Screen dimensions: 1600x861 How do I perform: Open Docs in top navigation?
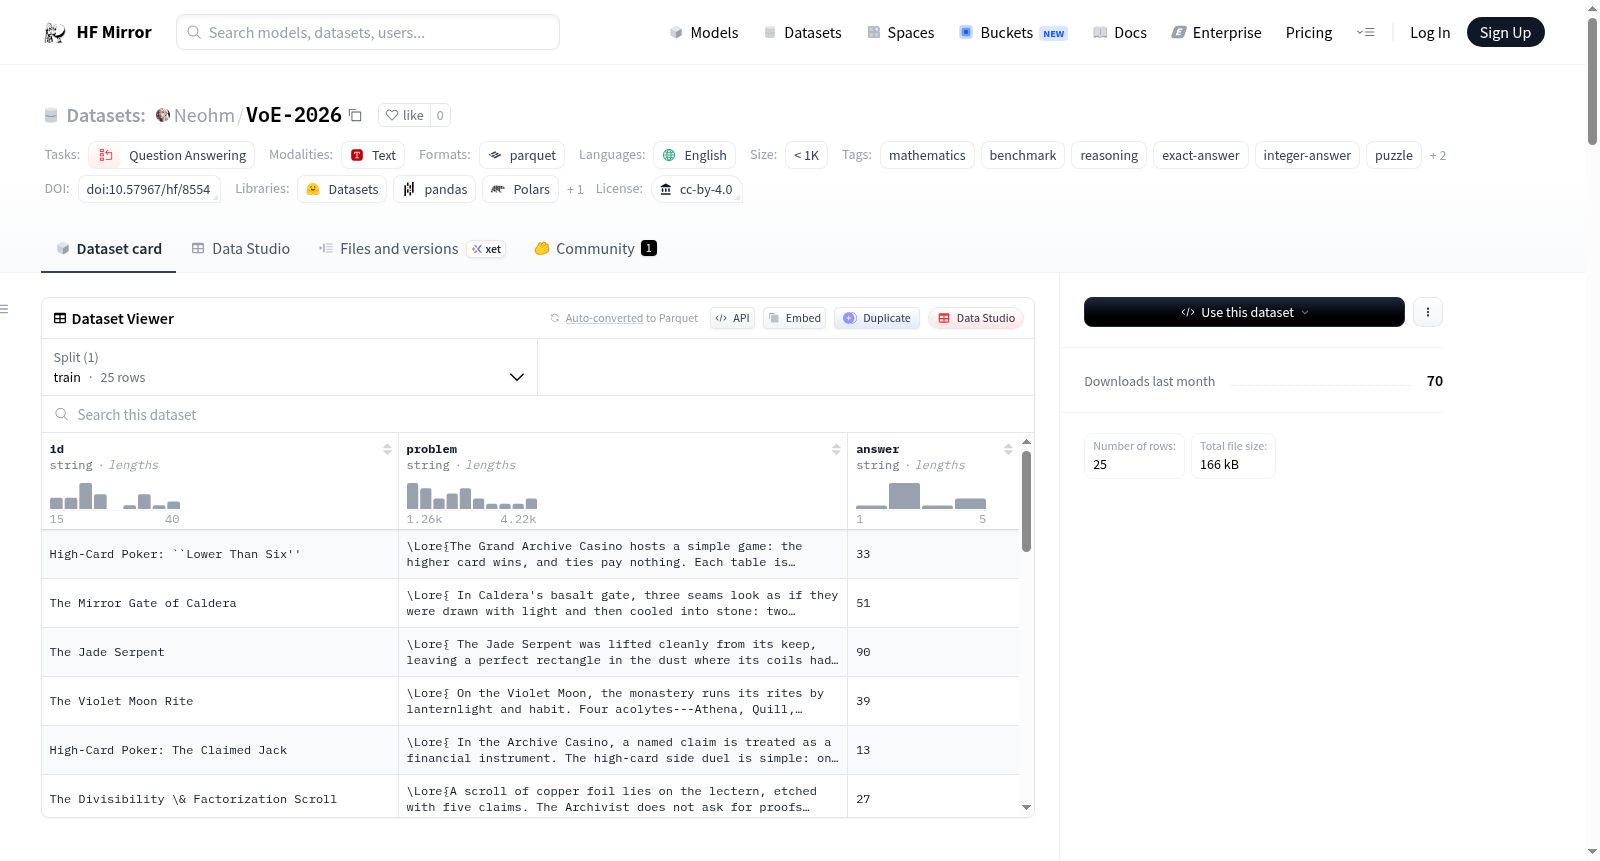1120,32
